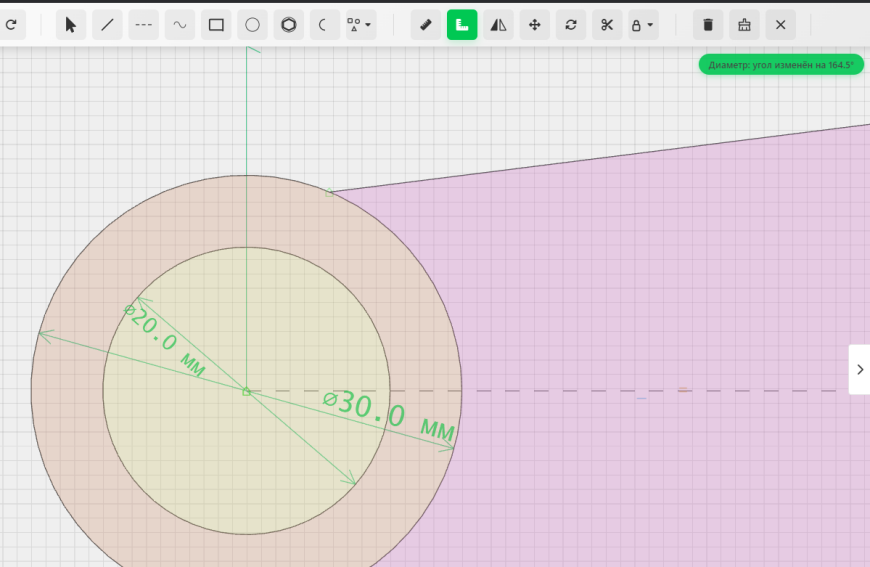Click the mirror flip tool
This screenshot has height=567, width=870.
coord(498,25)
